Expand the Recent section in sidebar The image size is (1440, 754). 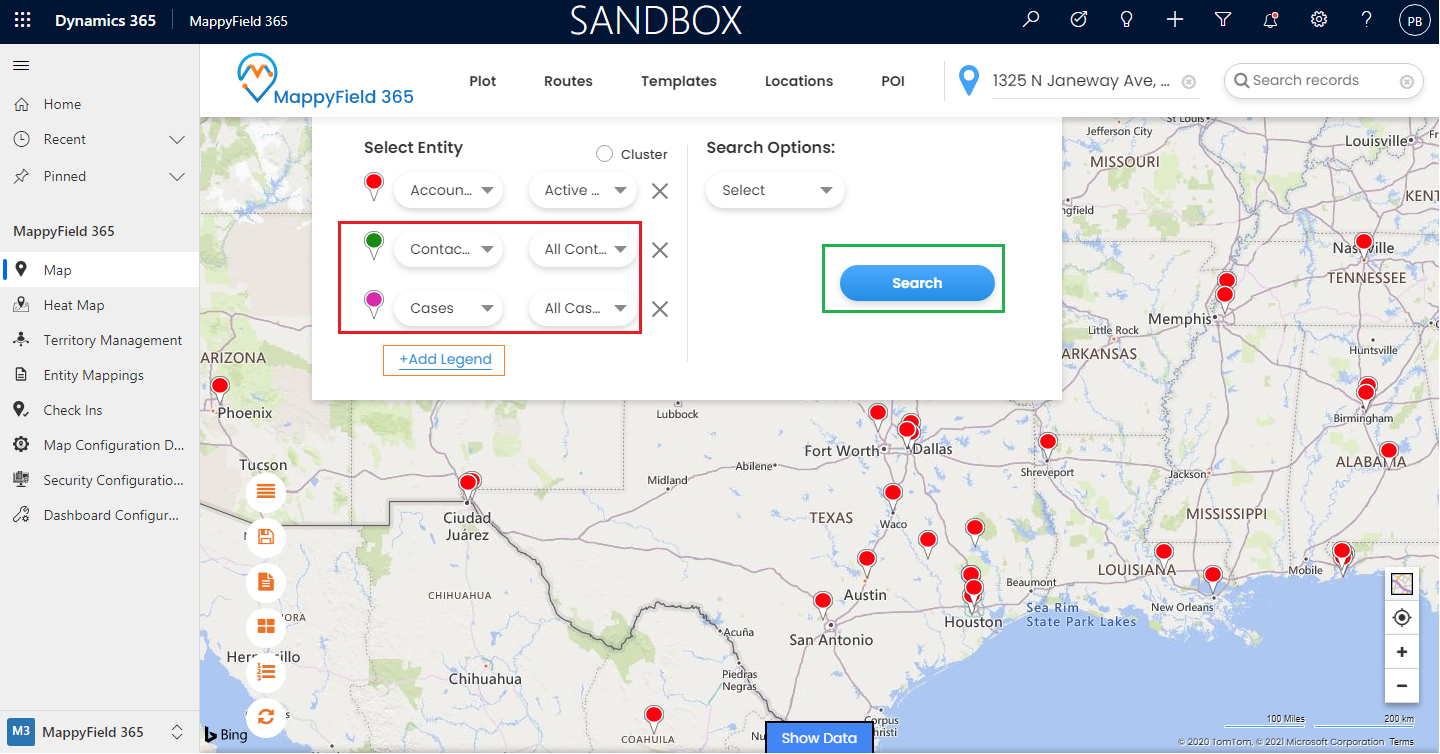coord(177,140)
